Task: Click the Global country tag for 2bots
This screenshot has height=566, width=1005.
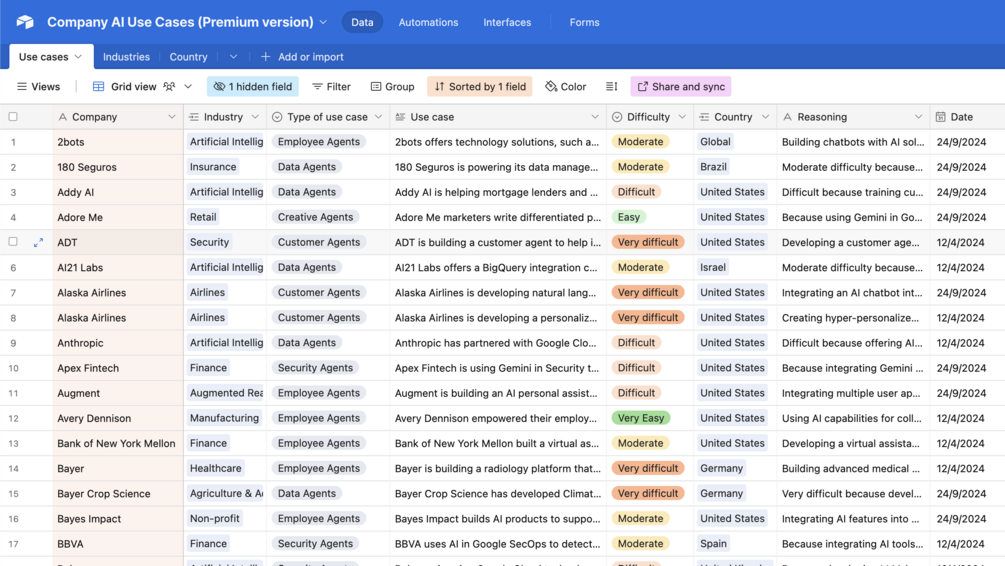Action: coord(715,142)
